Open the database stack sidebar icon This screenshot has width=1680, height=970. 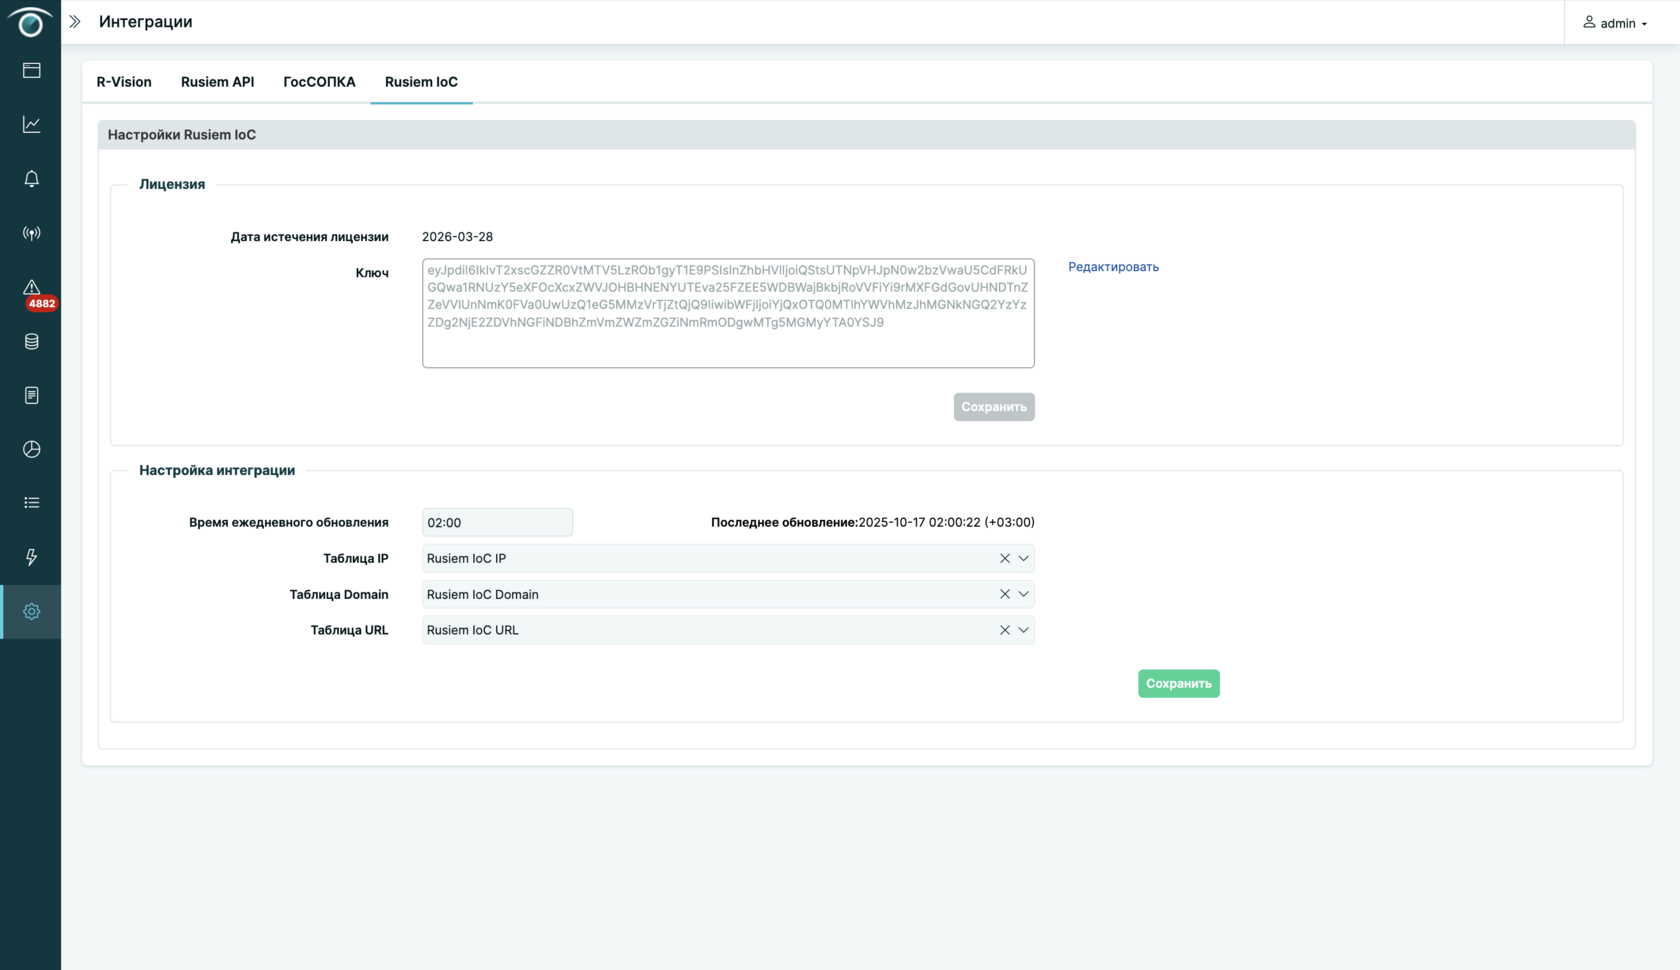tap(32, 341)
